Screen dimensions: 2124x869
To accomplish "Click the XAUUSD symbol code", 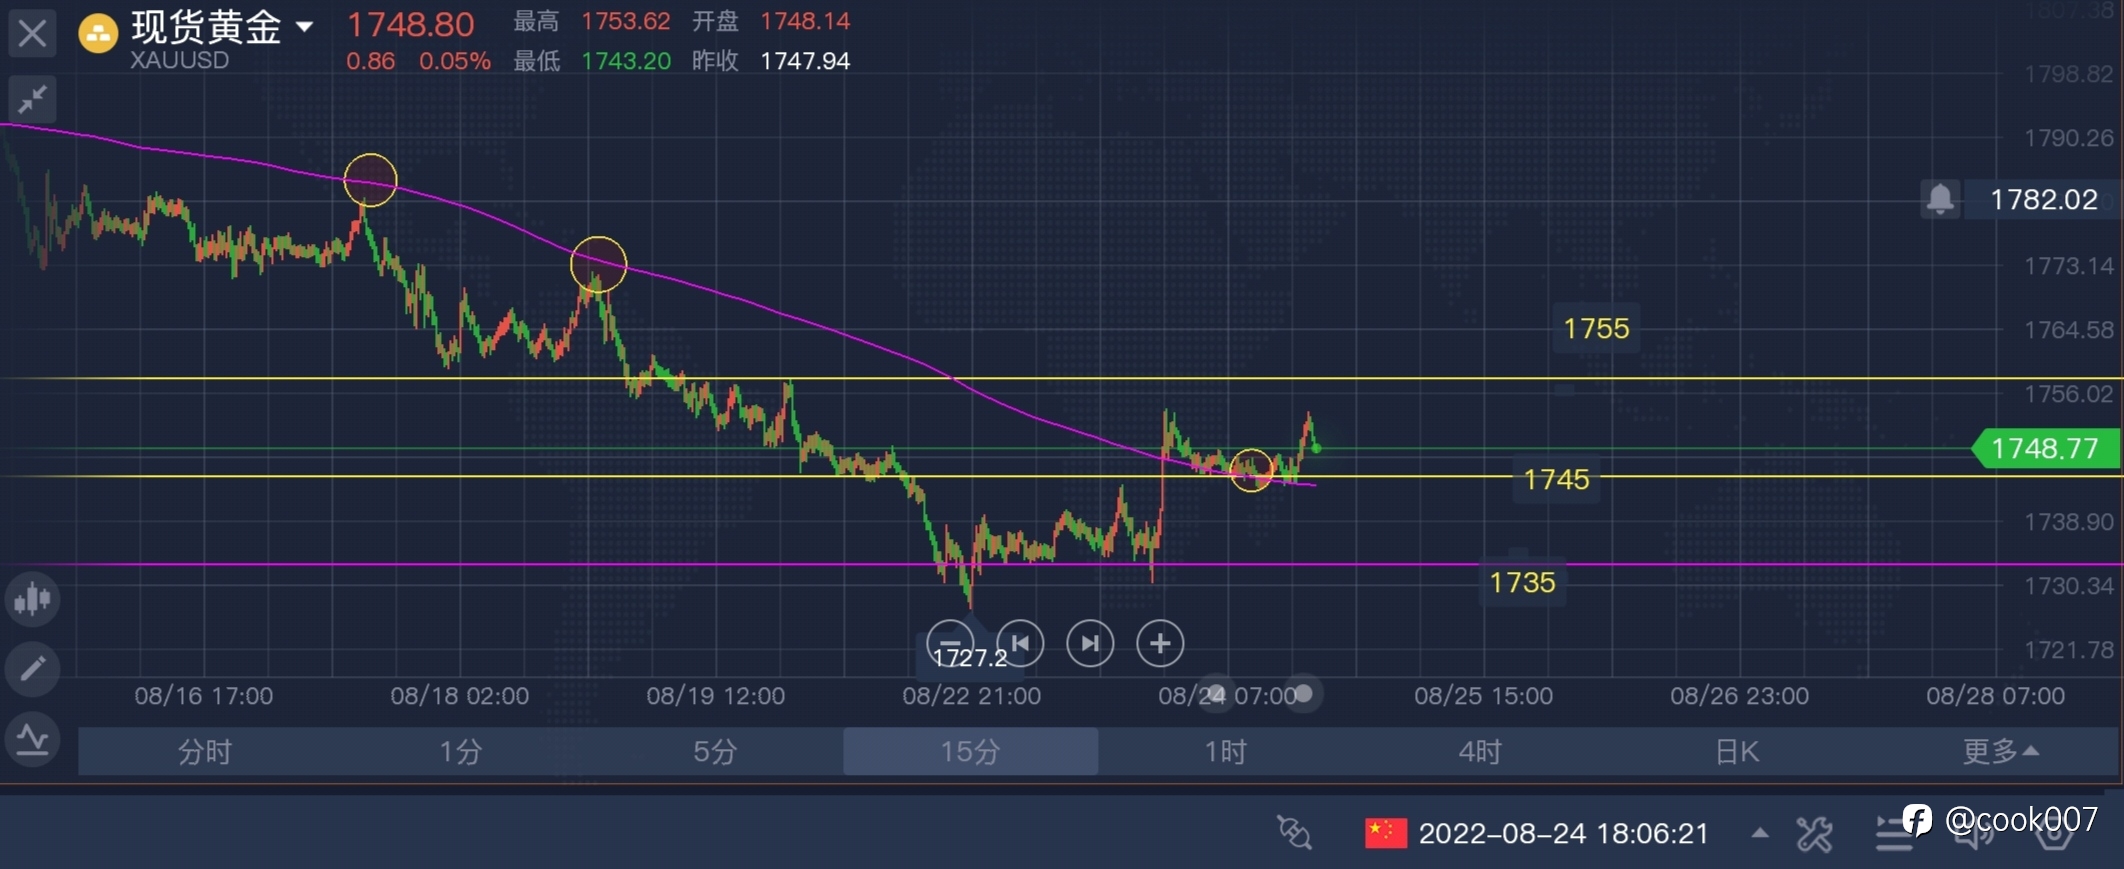I will coord(180,60).
